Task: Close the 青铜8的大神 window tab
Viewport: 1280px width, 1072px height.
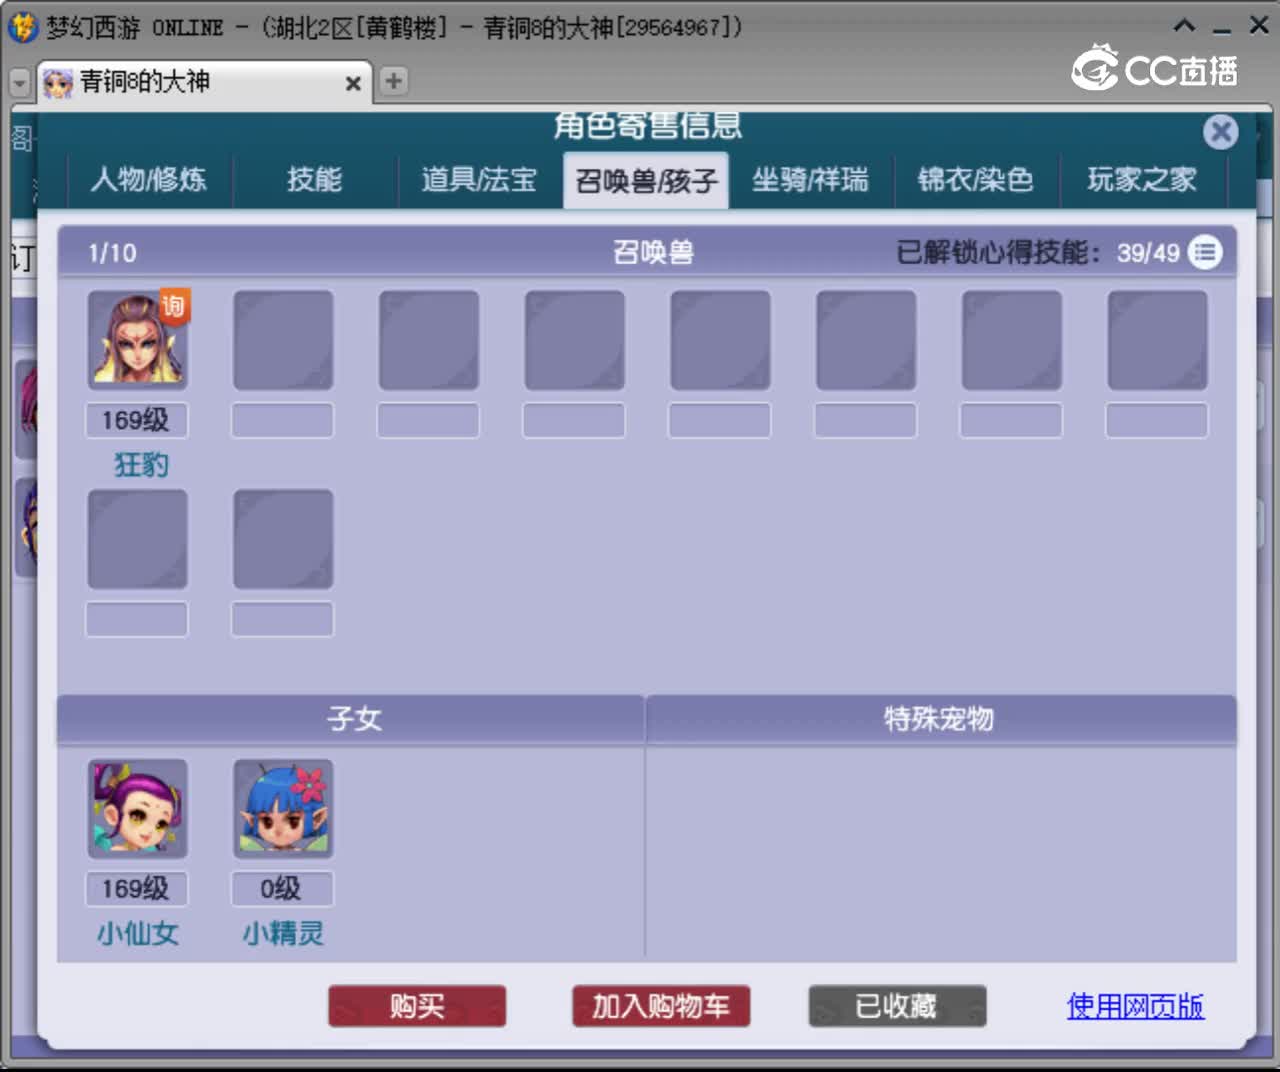Action: pyautogui.click(x=353, y=84)
